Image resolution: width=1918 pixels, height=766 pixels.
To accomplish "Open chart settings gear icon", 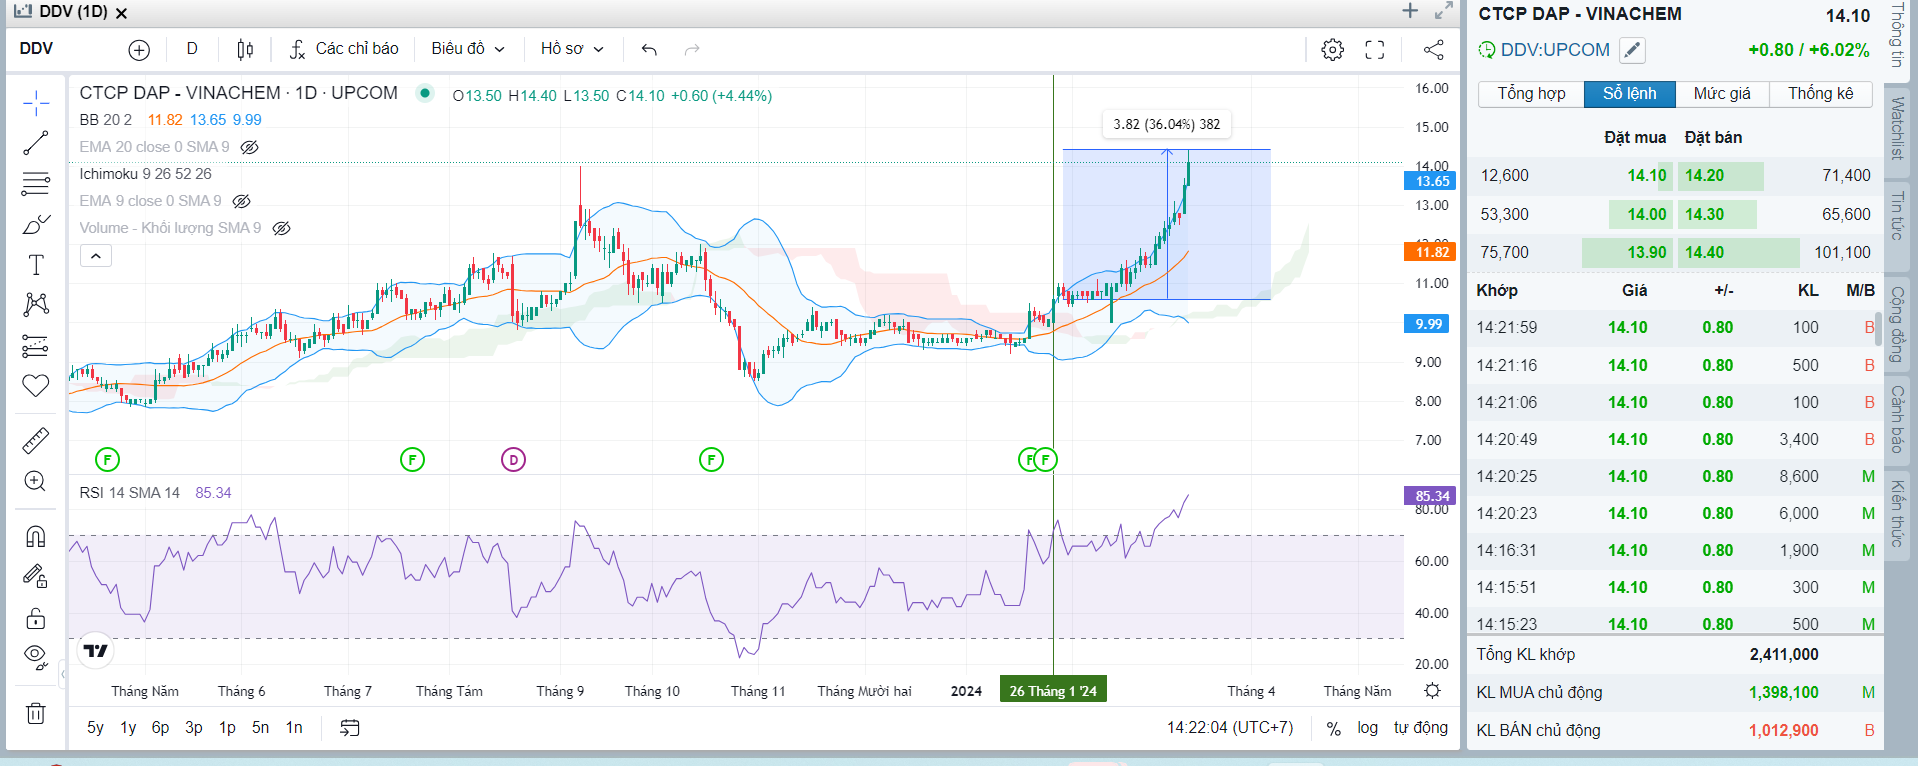I will 1332,49.
